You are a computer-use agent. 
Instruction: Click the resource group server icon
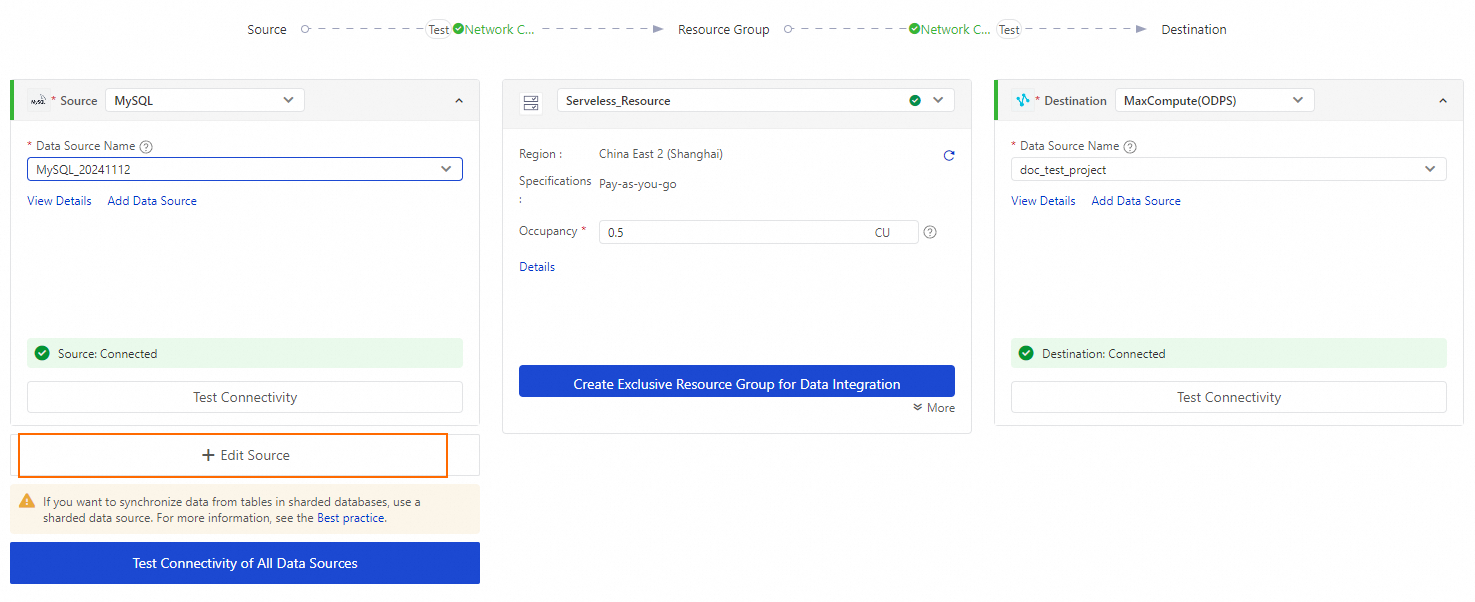point(531,102)
